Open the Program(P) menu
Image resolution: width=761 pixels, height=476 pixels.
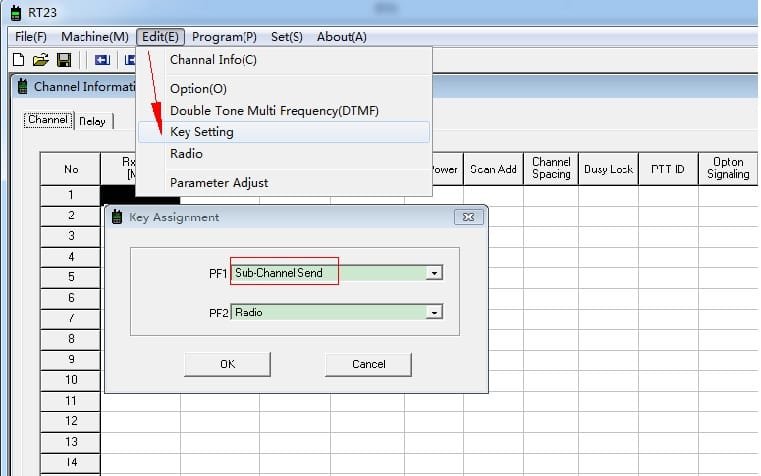[224, 37]
